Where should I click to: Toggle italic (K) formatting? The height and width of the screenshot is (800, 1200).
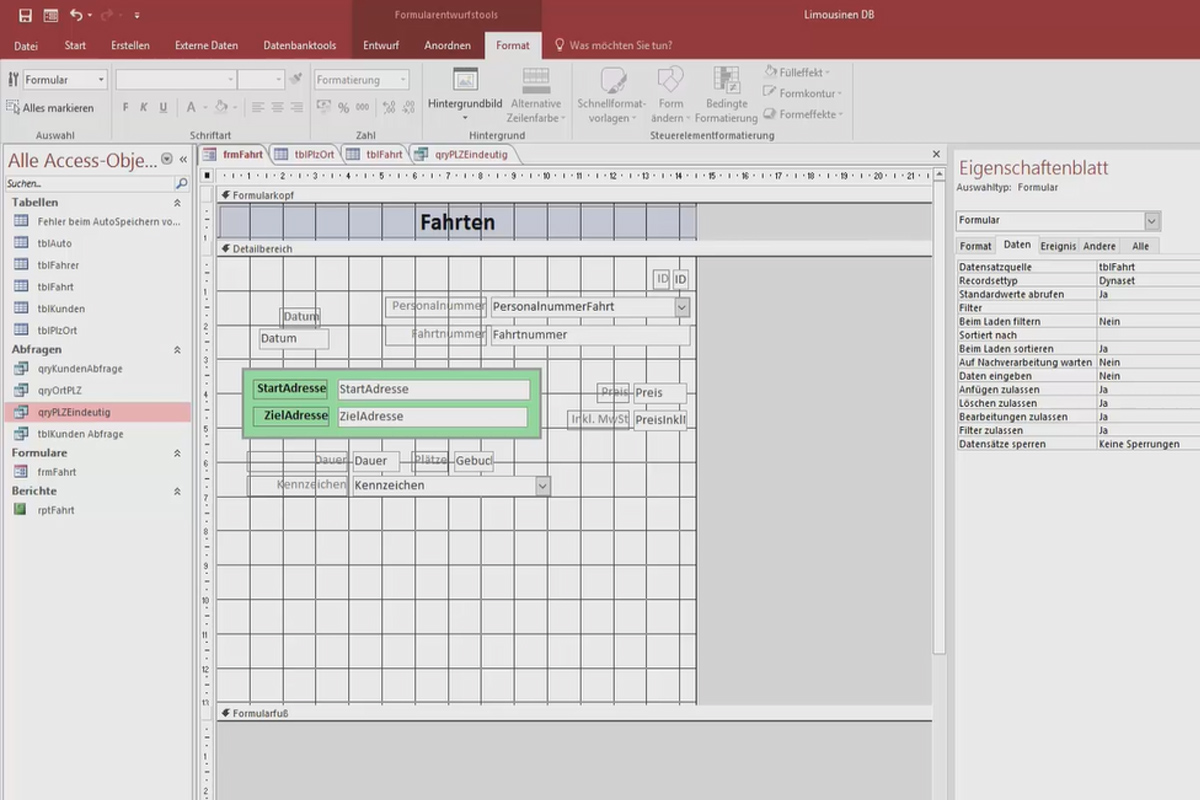point(144,107)
